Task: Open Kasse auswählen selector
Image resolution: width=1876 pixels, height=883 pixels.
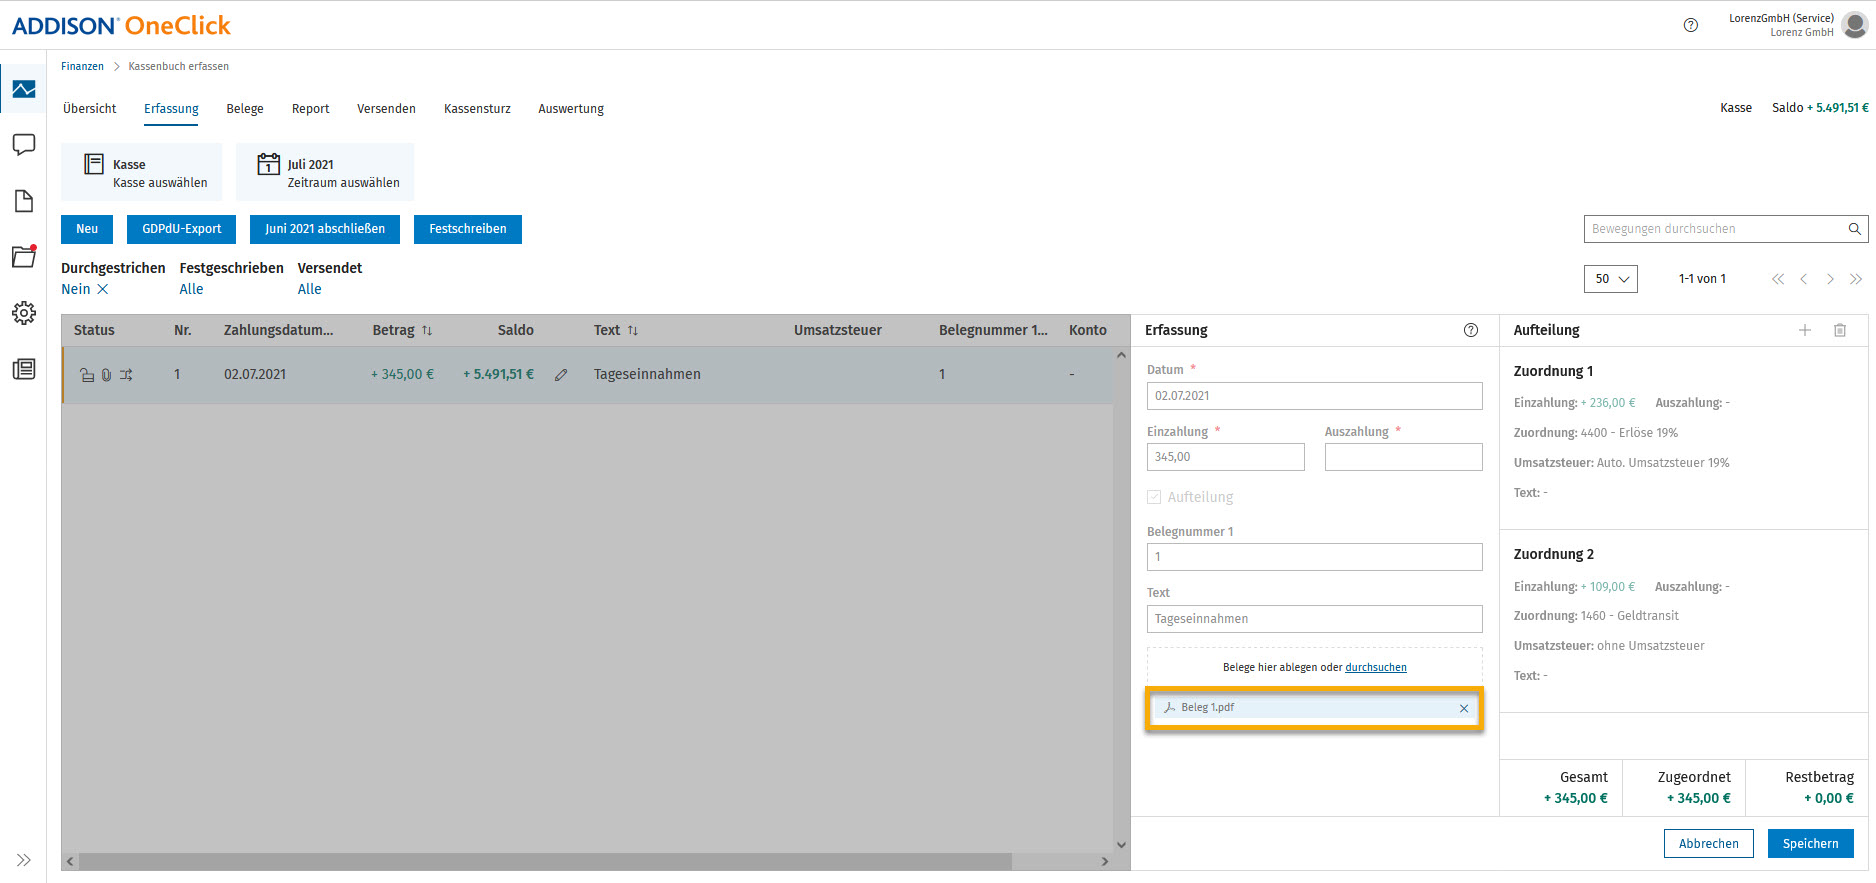Action: pos(142,172)
